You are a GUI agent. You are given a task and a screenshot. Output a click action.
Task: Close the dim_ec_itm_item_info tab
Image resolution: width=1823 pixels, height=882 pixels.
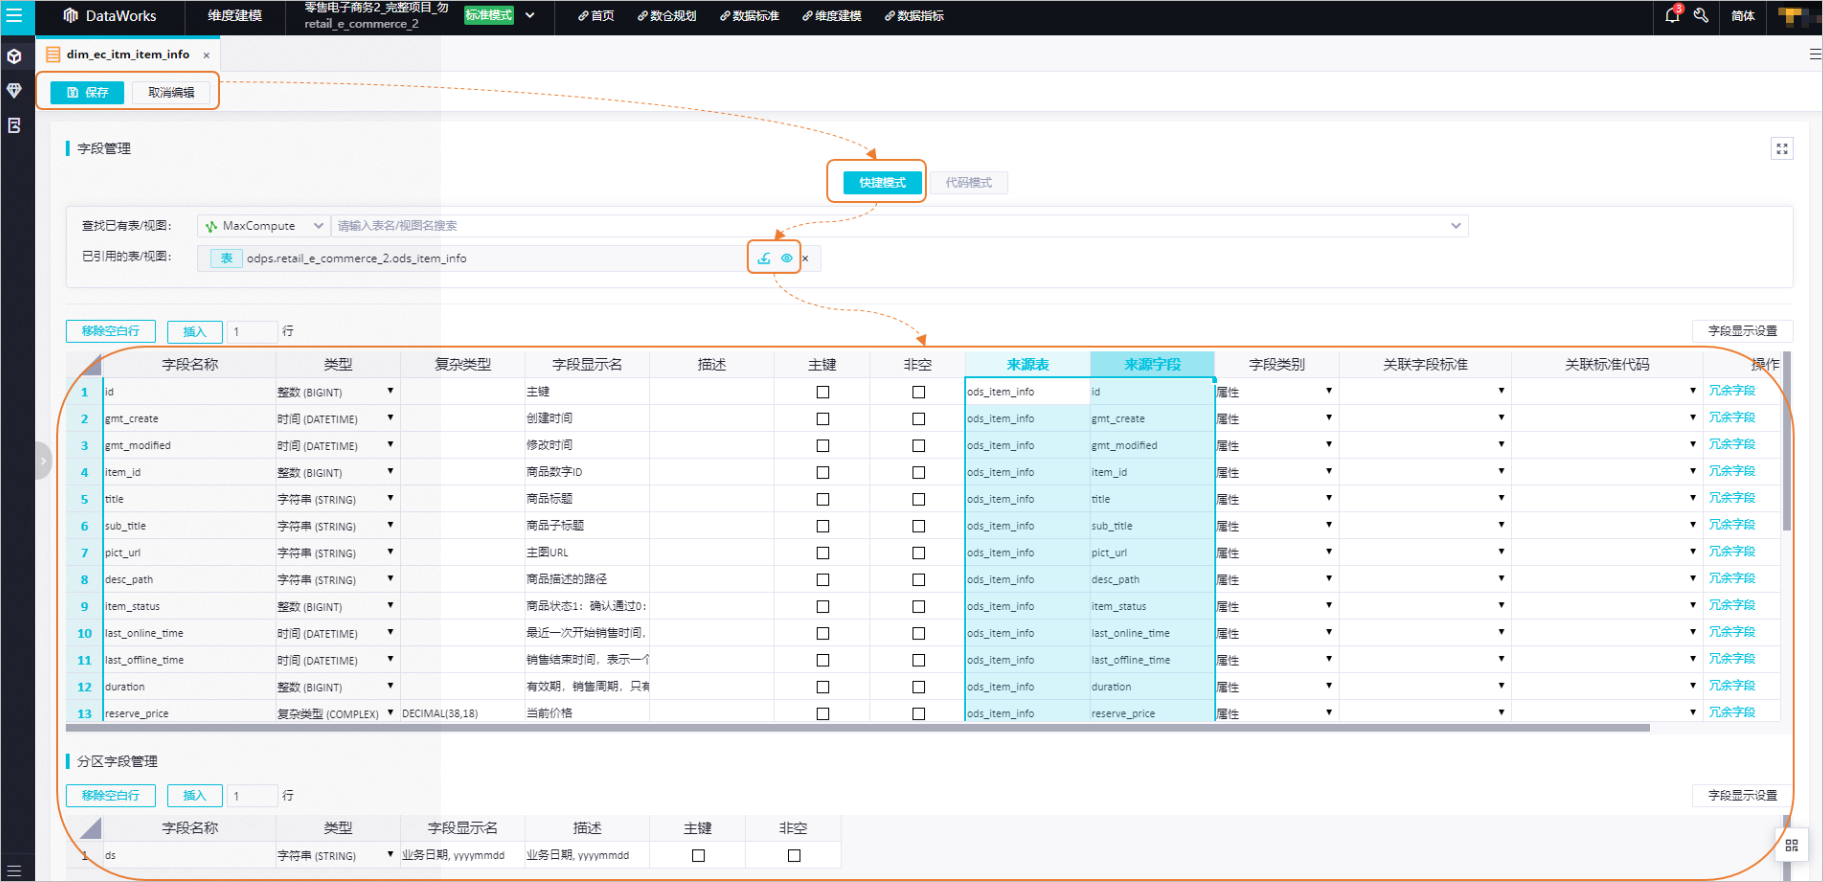(206, 55)
